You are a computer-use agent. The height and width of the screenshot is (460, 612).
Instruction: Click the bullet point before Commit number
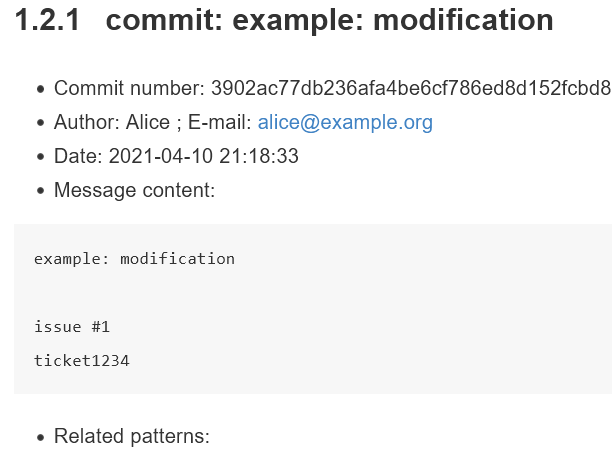40,89
